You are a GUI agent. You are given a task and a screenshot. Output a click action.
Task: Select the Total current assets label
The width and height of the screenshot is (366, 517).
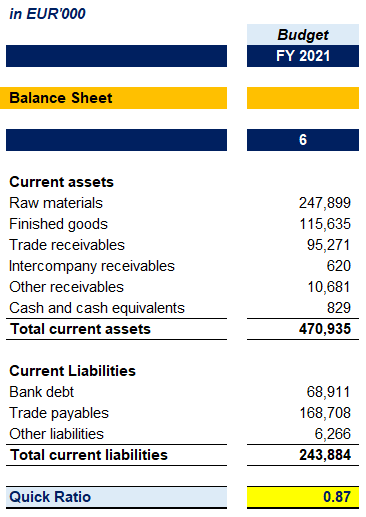tap(80, 329)
